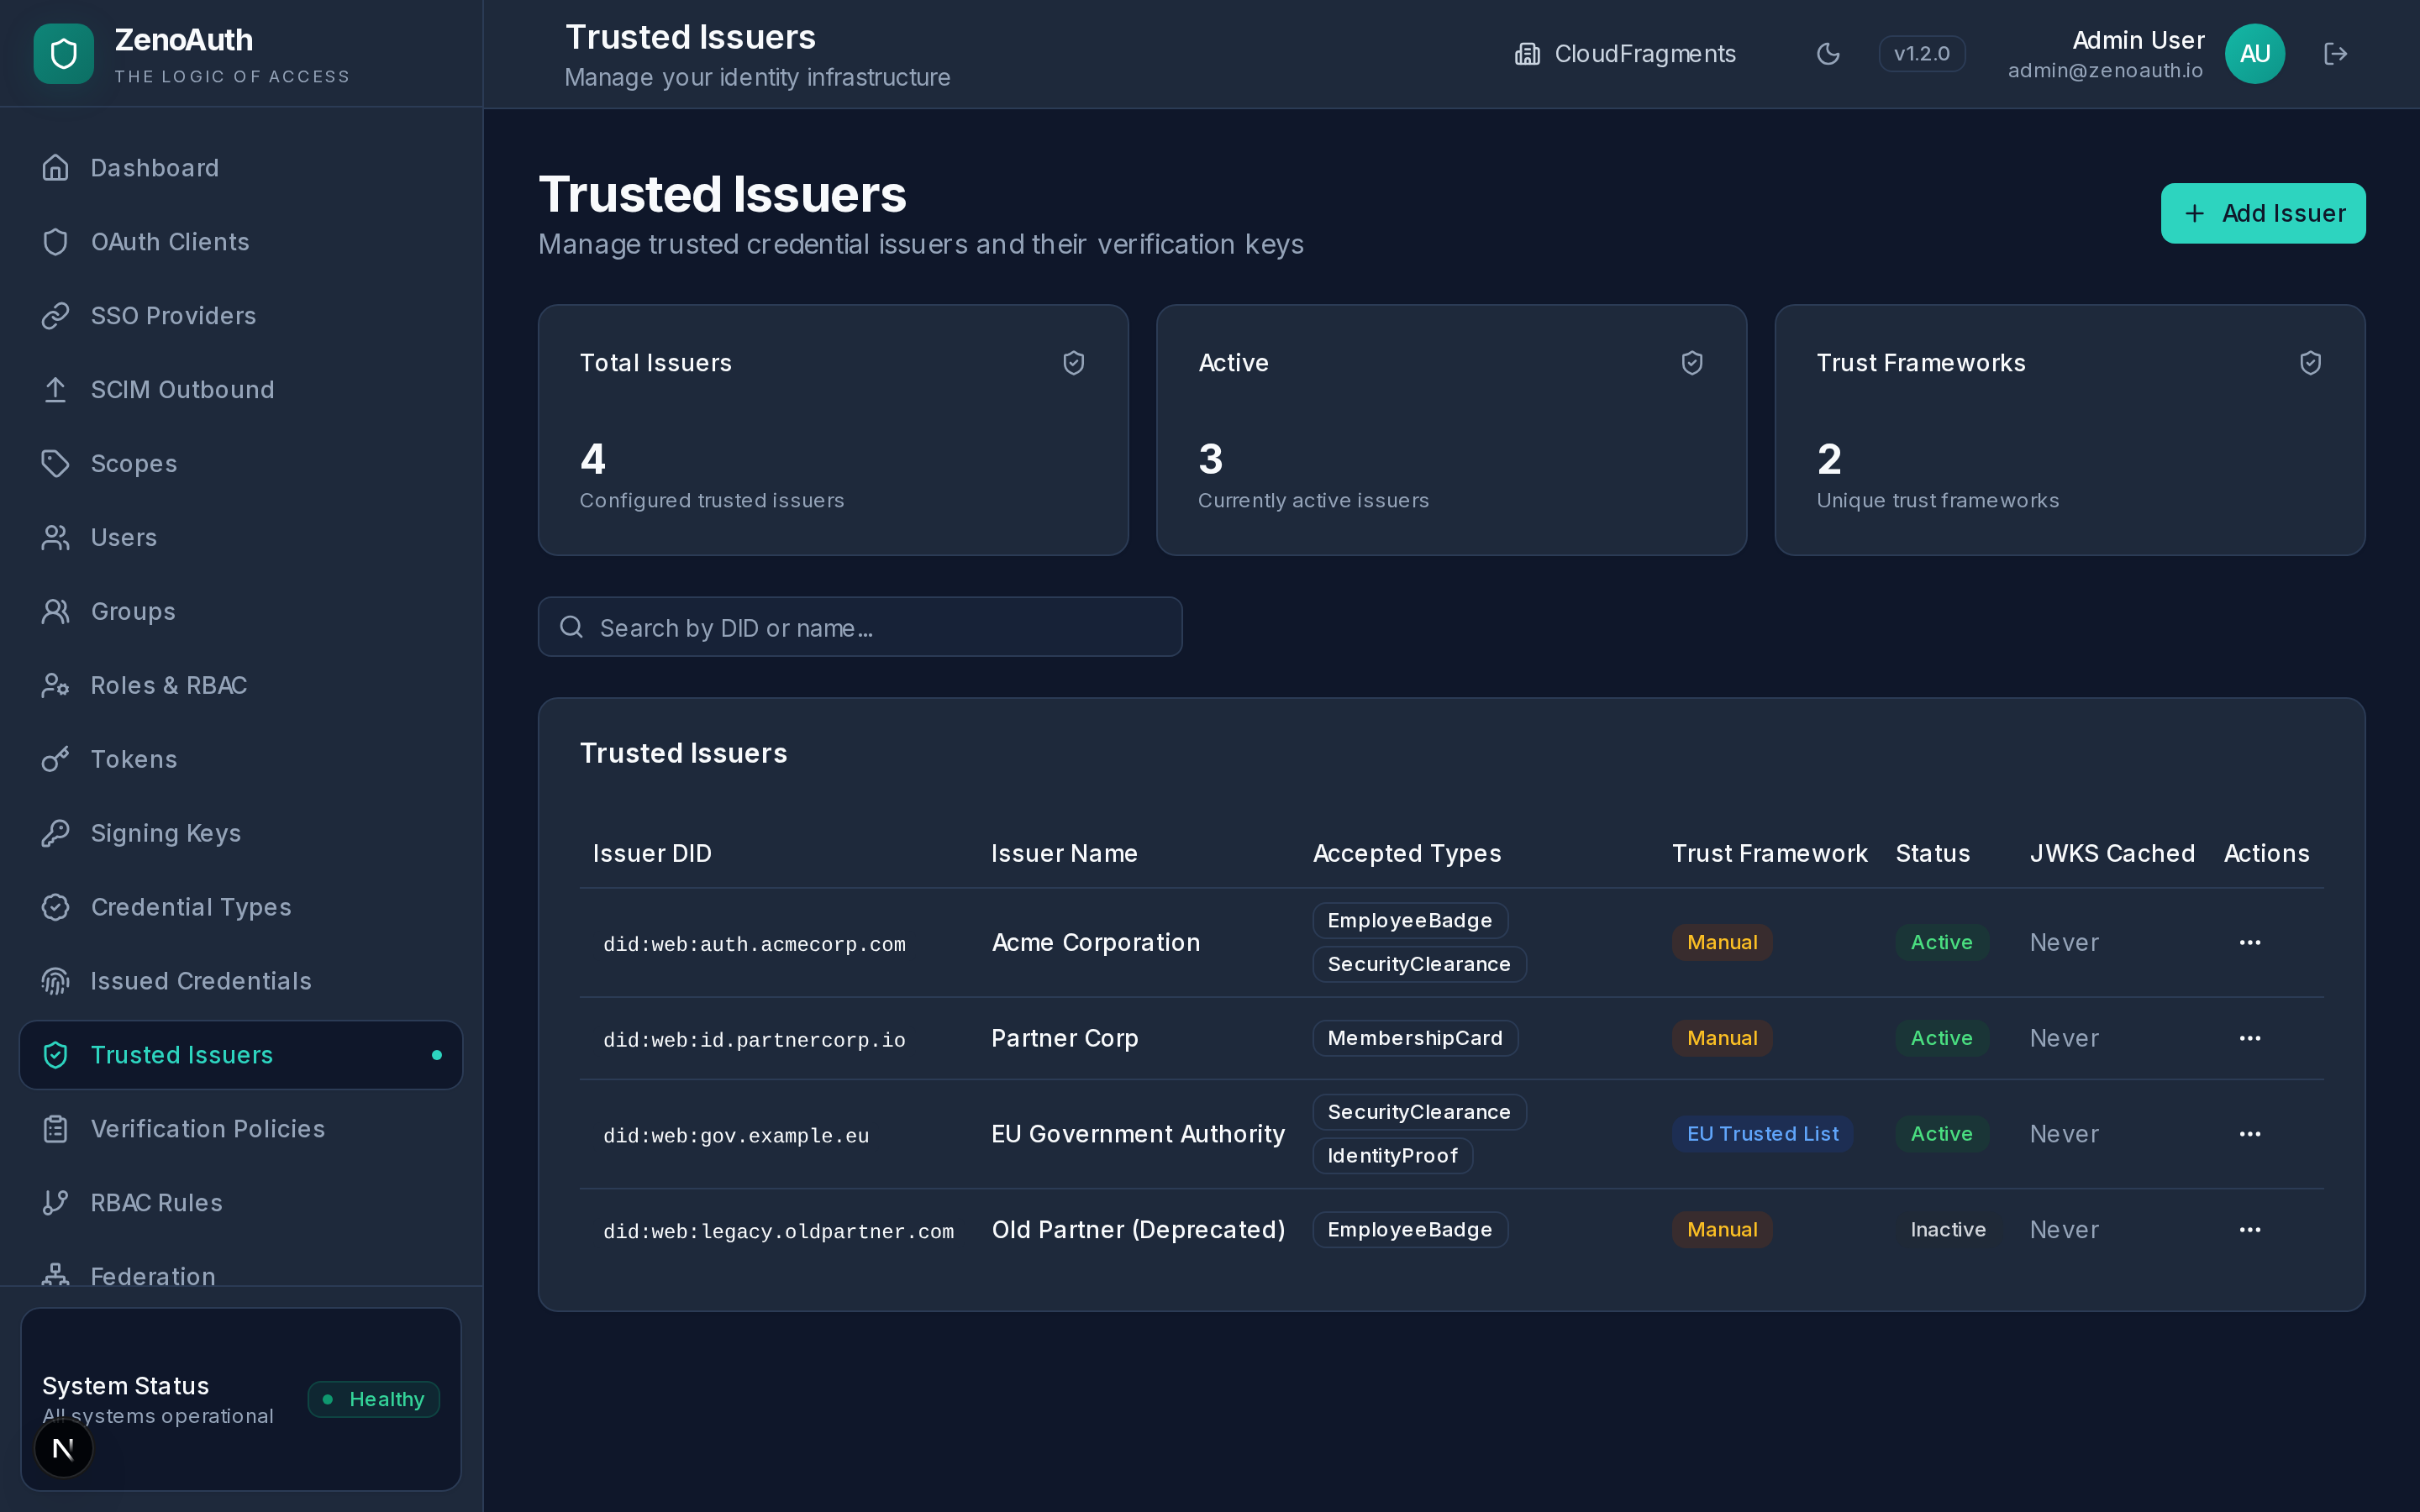This screenshot has height=1512, width=2420.
Task: Open actions menu for Old Partner (Deprecated)
Action: click(x=2250, y=1229)
